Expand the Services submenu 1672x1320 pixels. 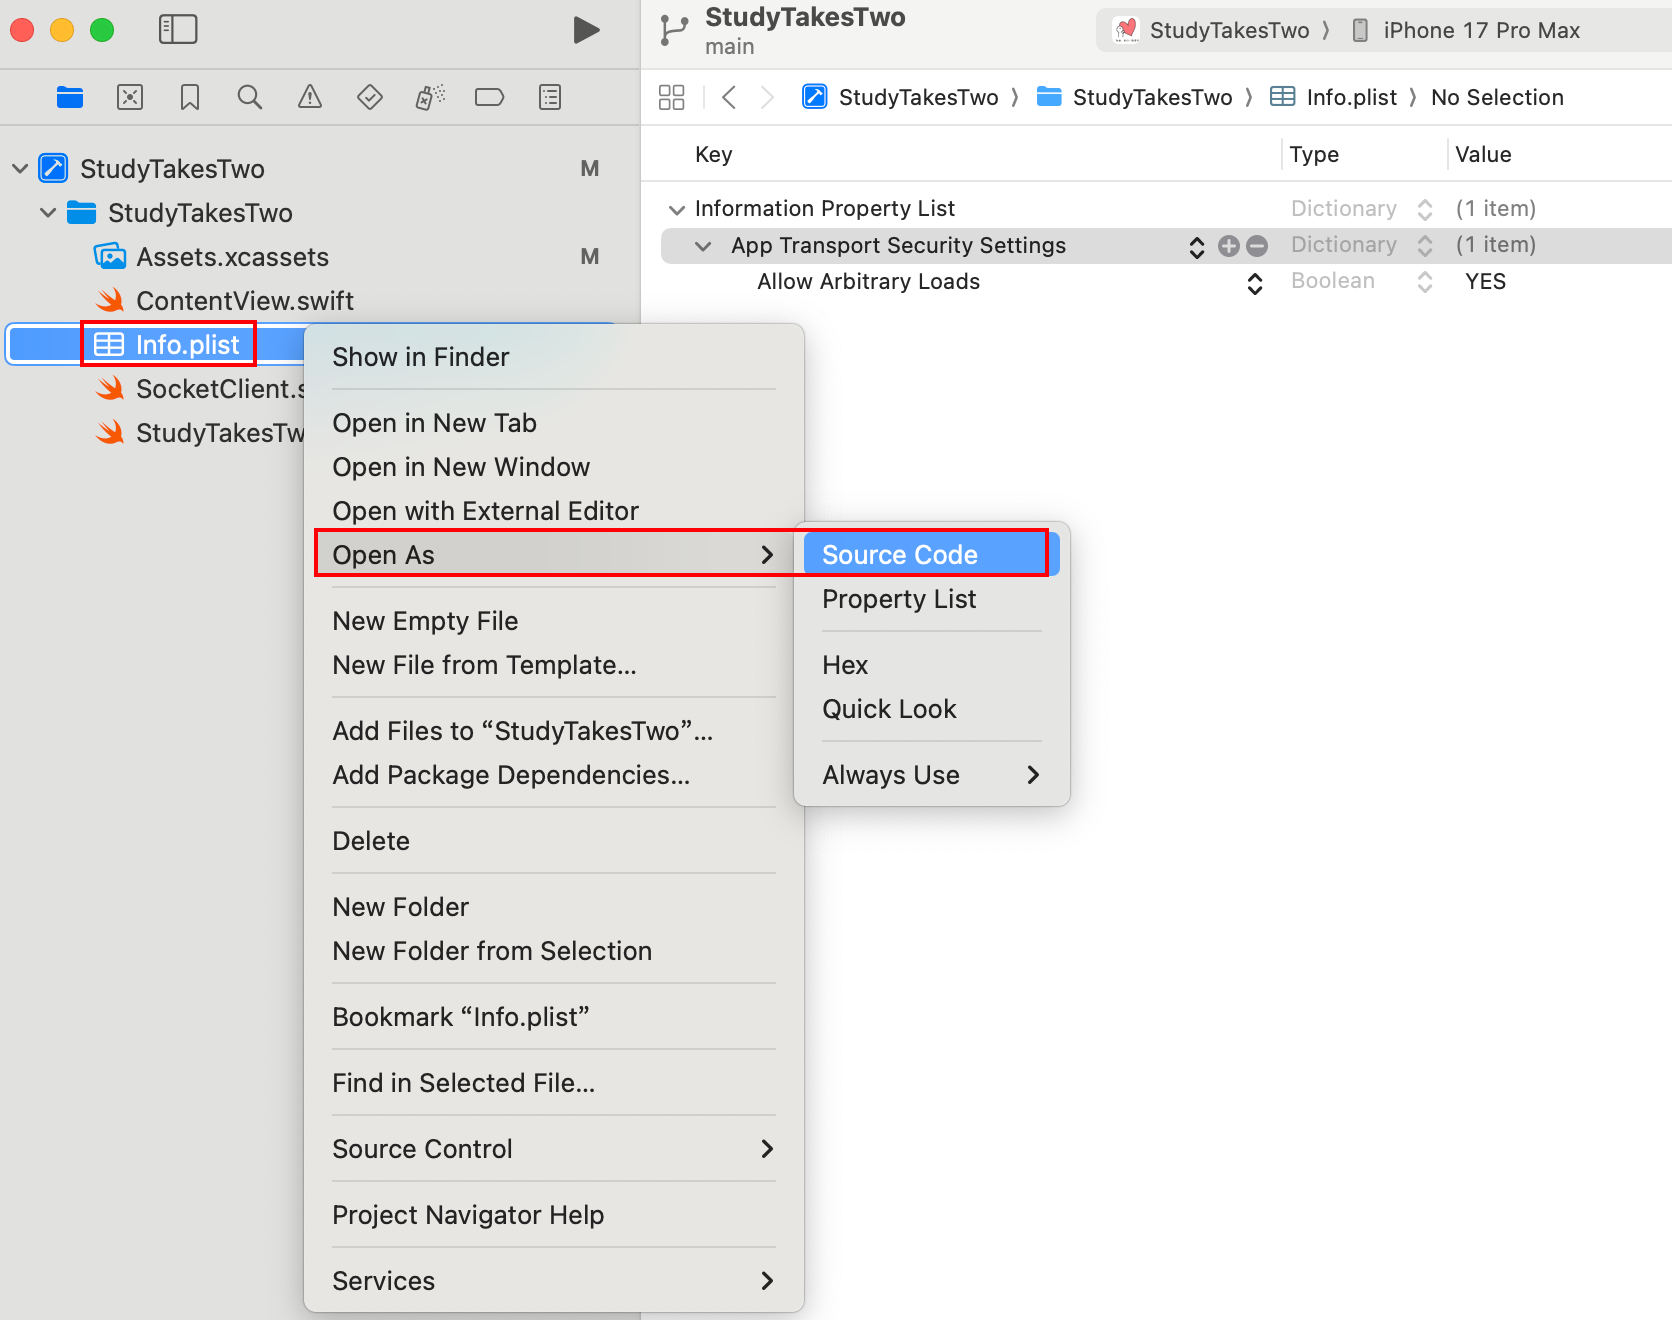[554, 1281]
